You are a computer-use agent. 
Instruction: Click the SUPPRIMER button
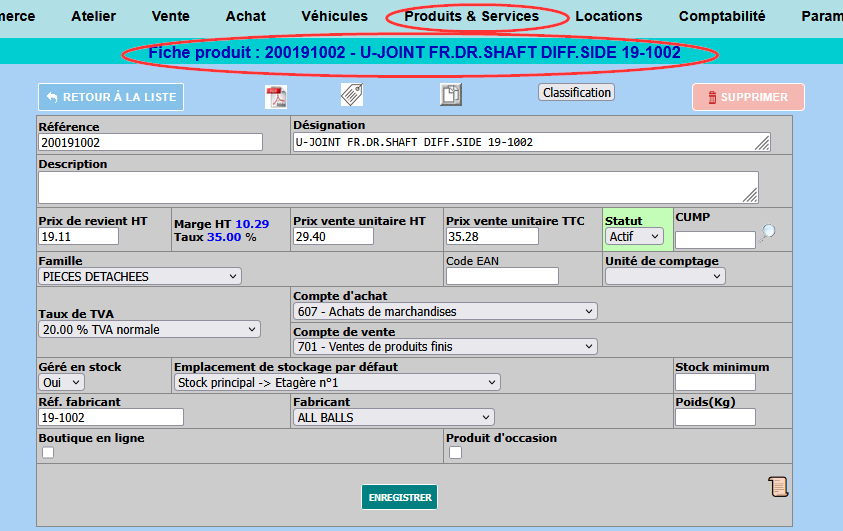(748, 97)
